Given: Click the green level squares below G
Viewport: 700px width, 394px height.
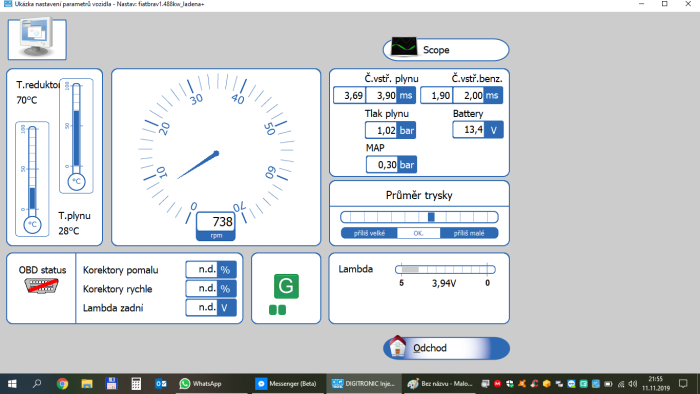Looking at the screenshot, I should coord(277,310).
